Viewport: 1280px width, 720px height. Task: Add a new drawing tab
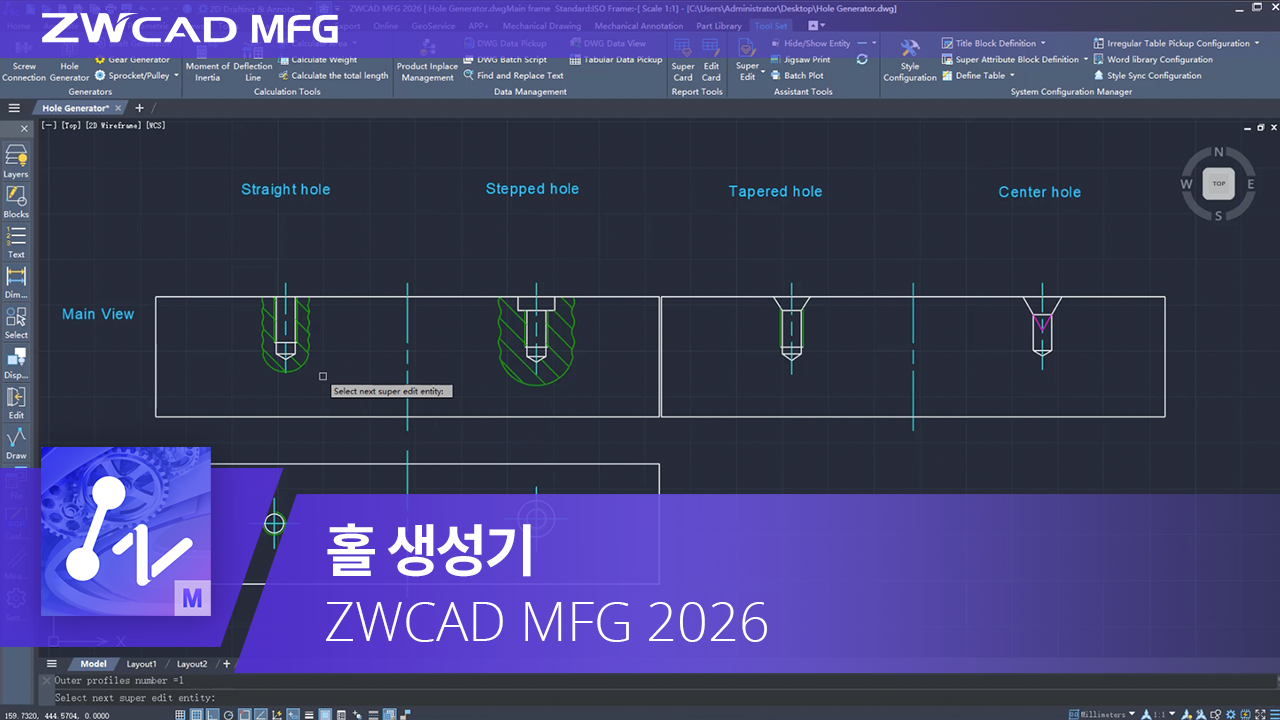click(139, 108)
